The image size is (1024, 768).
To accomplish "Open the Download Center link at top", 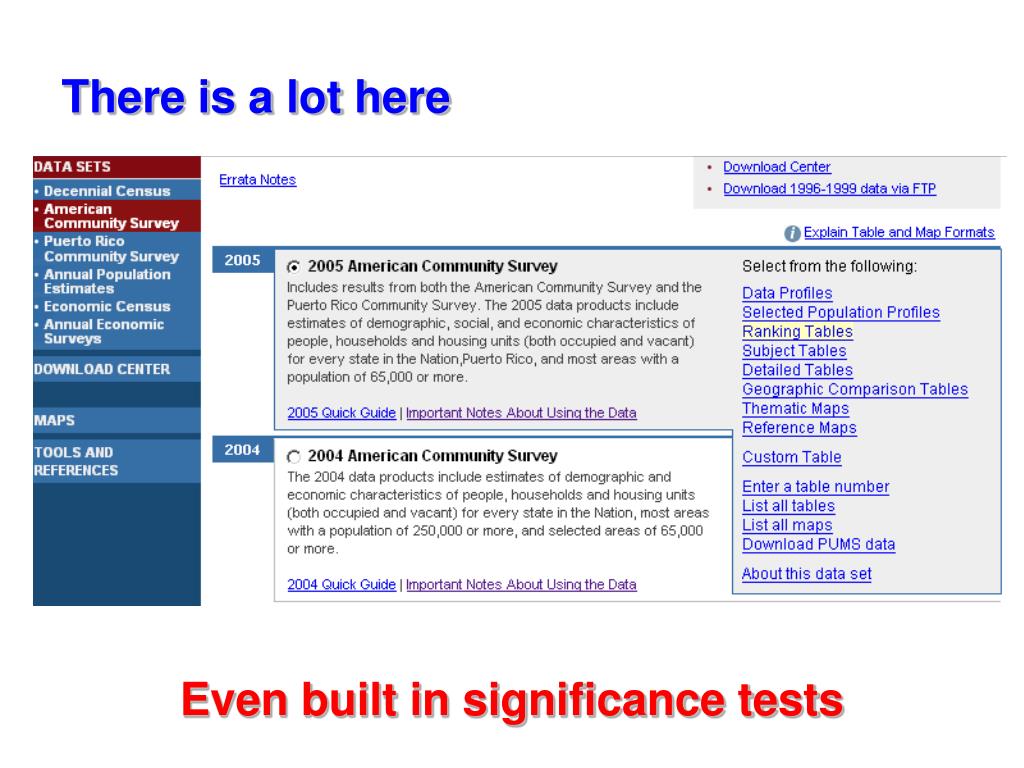I will 776,167.
